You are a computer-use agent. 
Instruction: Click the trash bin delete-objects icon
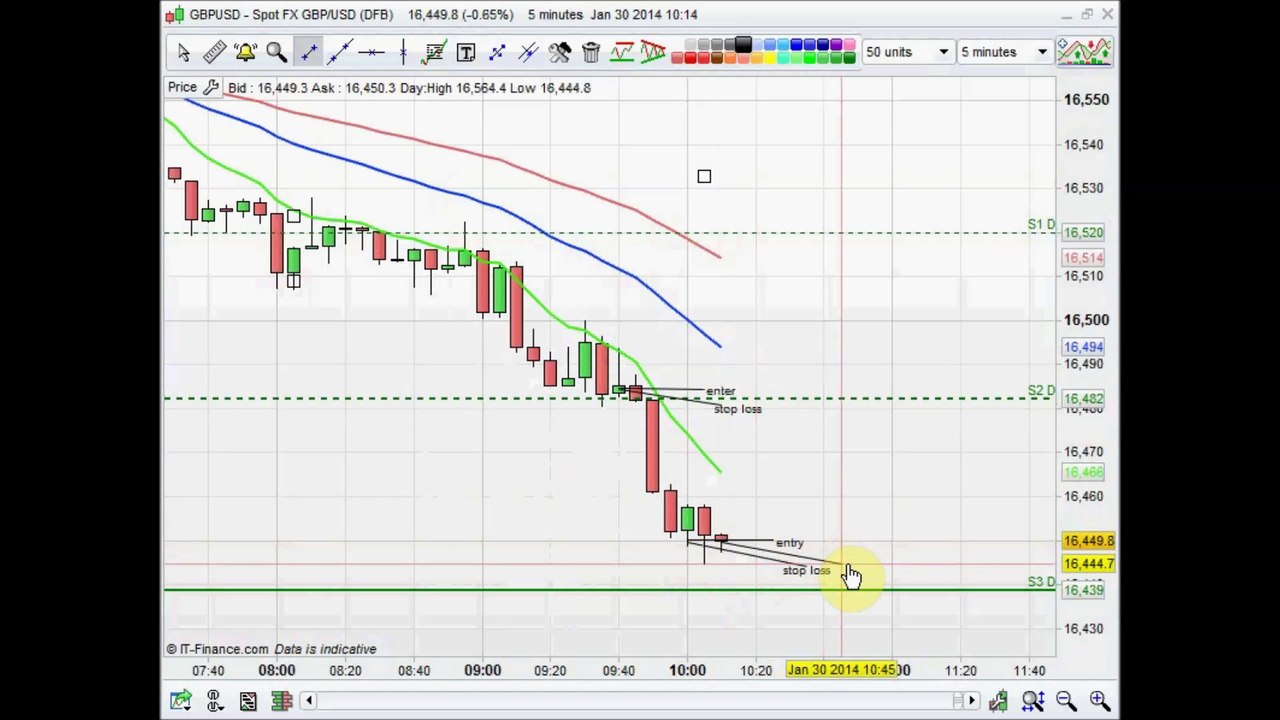point(590,52)
